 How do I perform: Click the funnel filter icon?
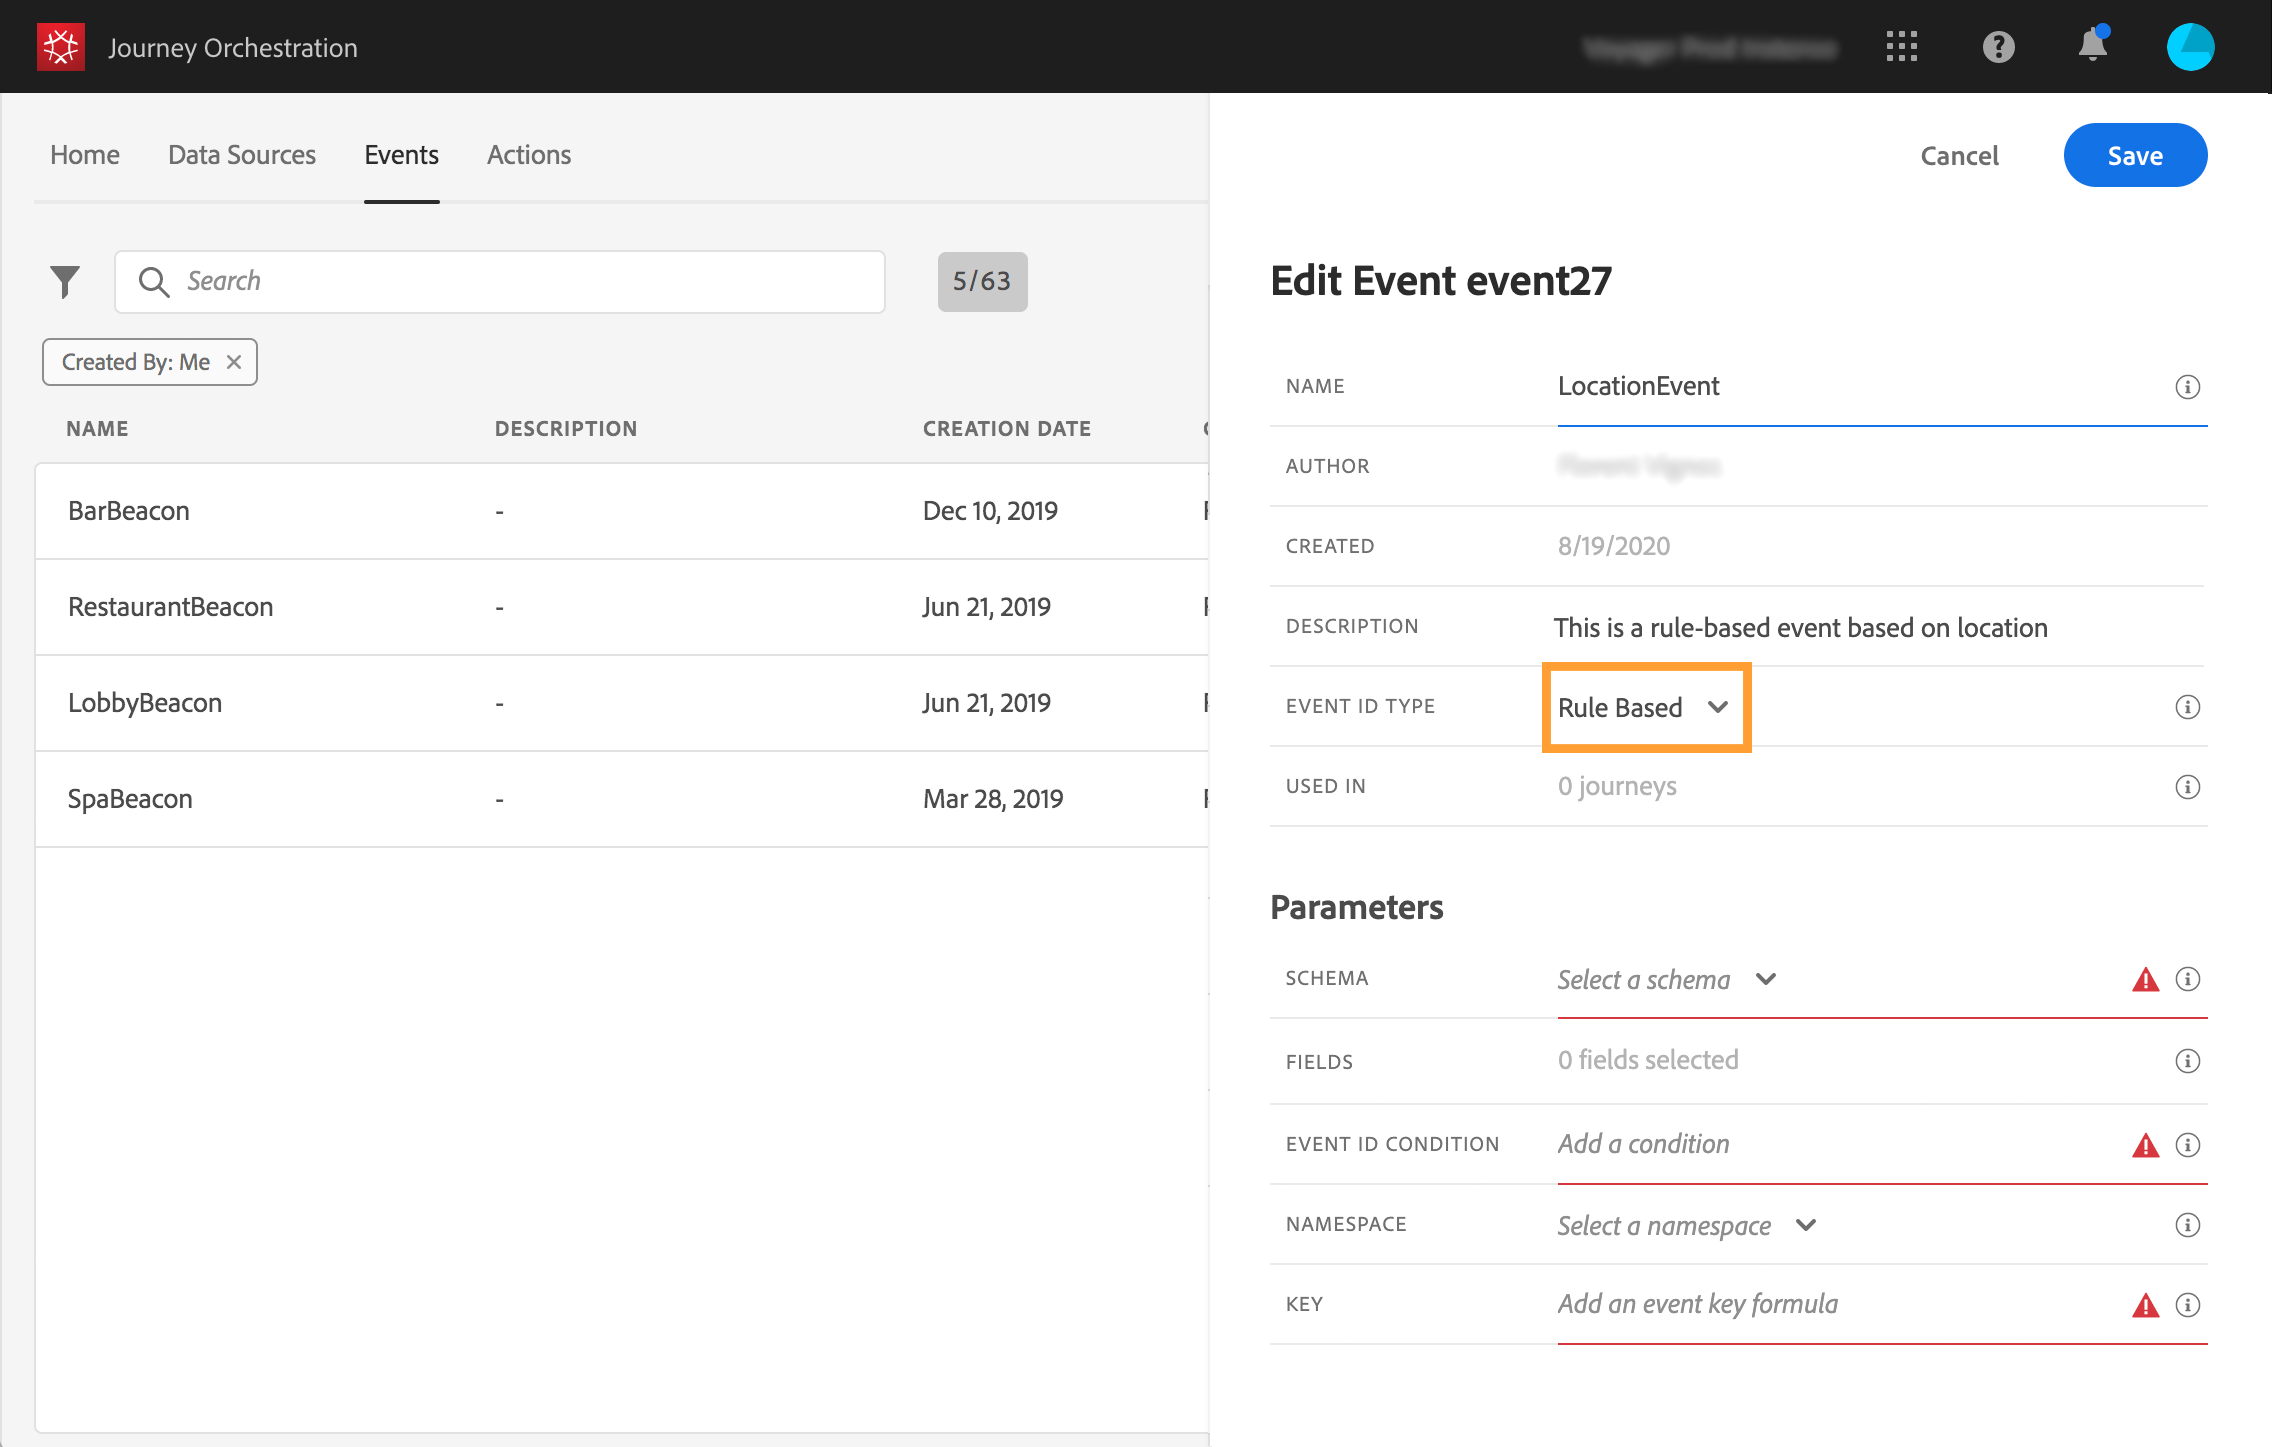(x=65, y=282)
